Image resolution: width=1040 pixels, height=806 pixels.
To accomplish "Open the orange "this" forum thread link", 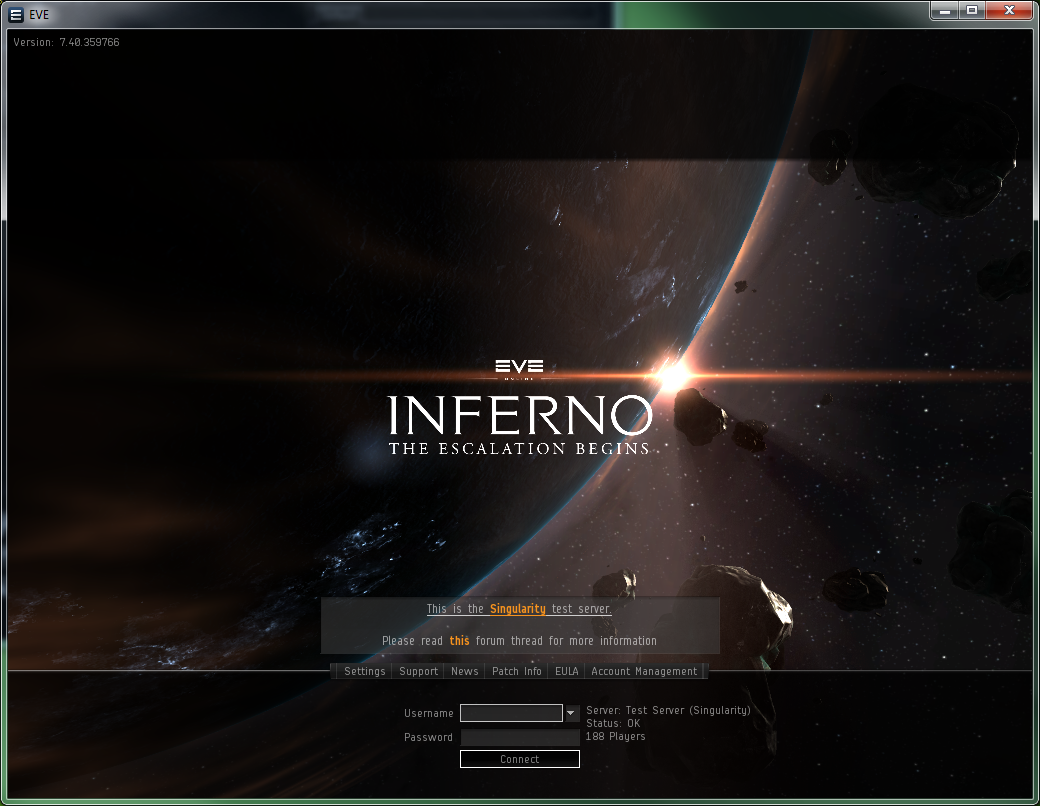I will coord(459,641).
